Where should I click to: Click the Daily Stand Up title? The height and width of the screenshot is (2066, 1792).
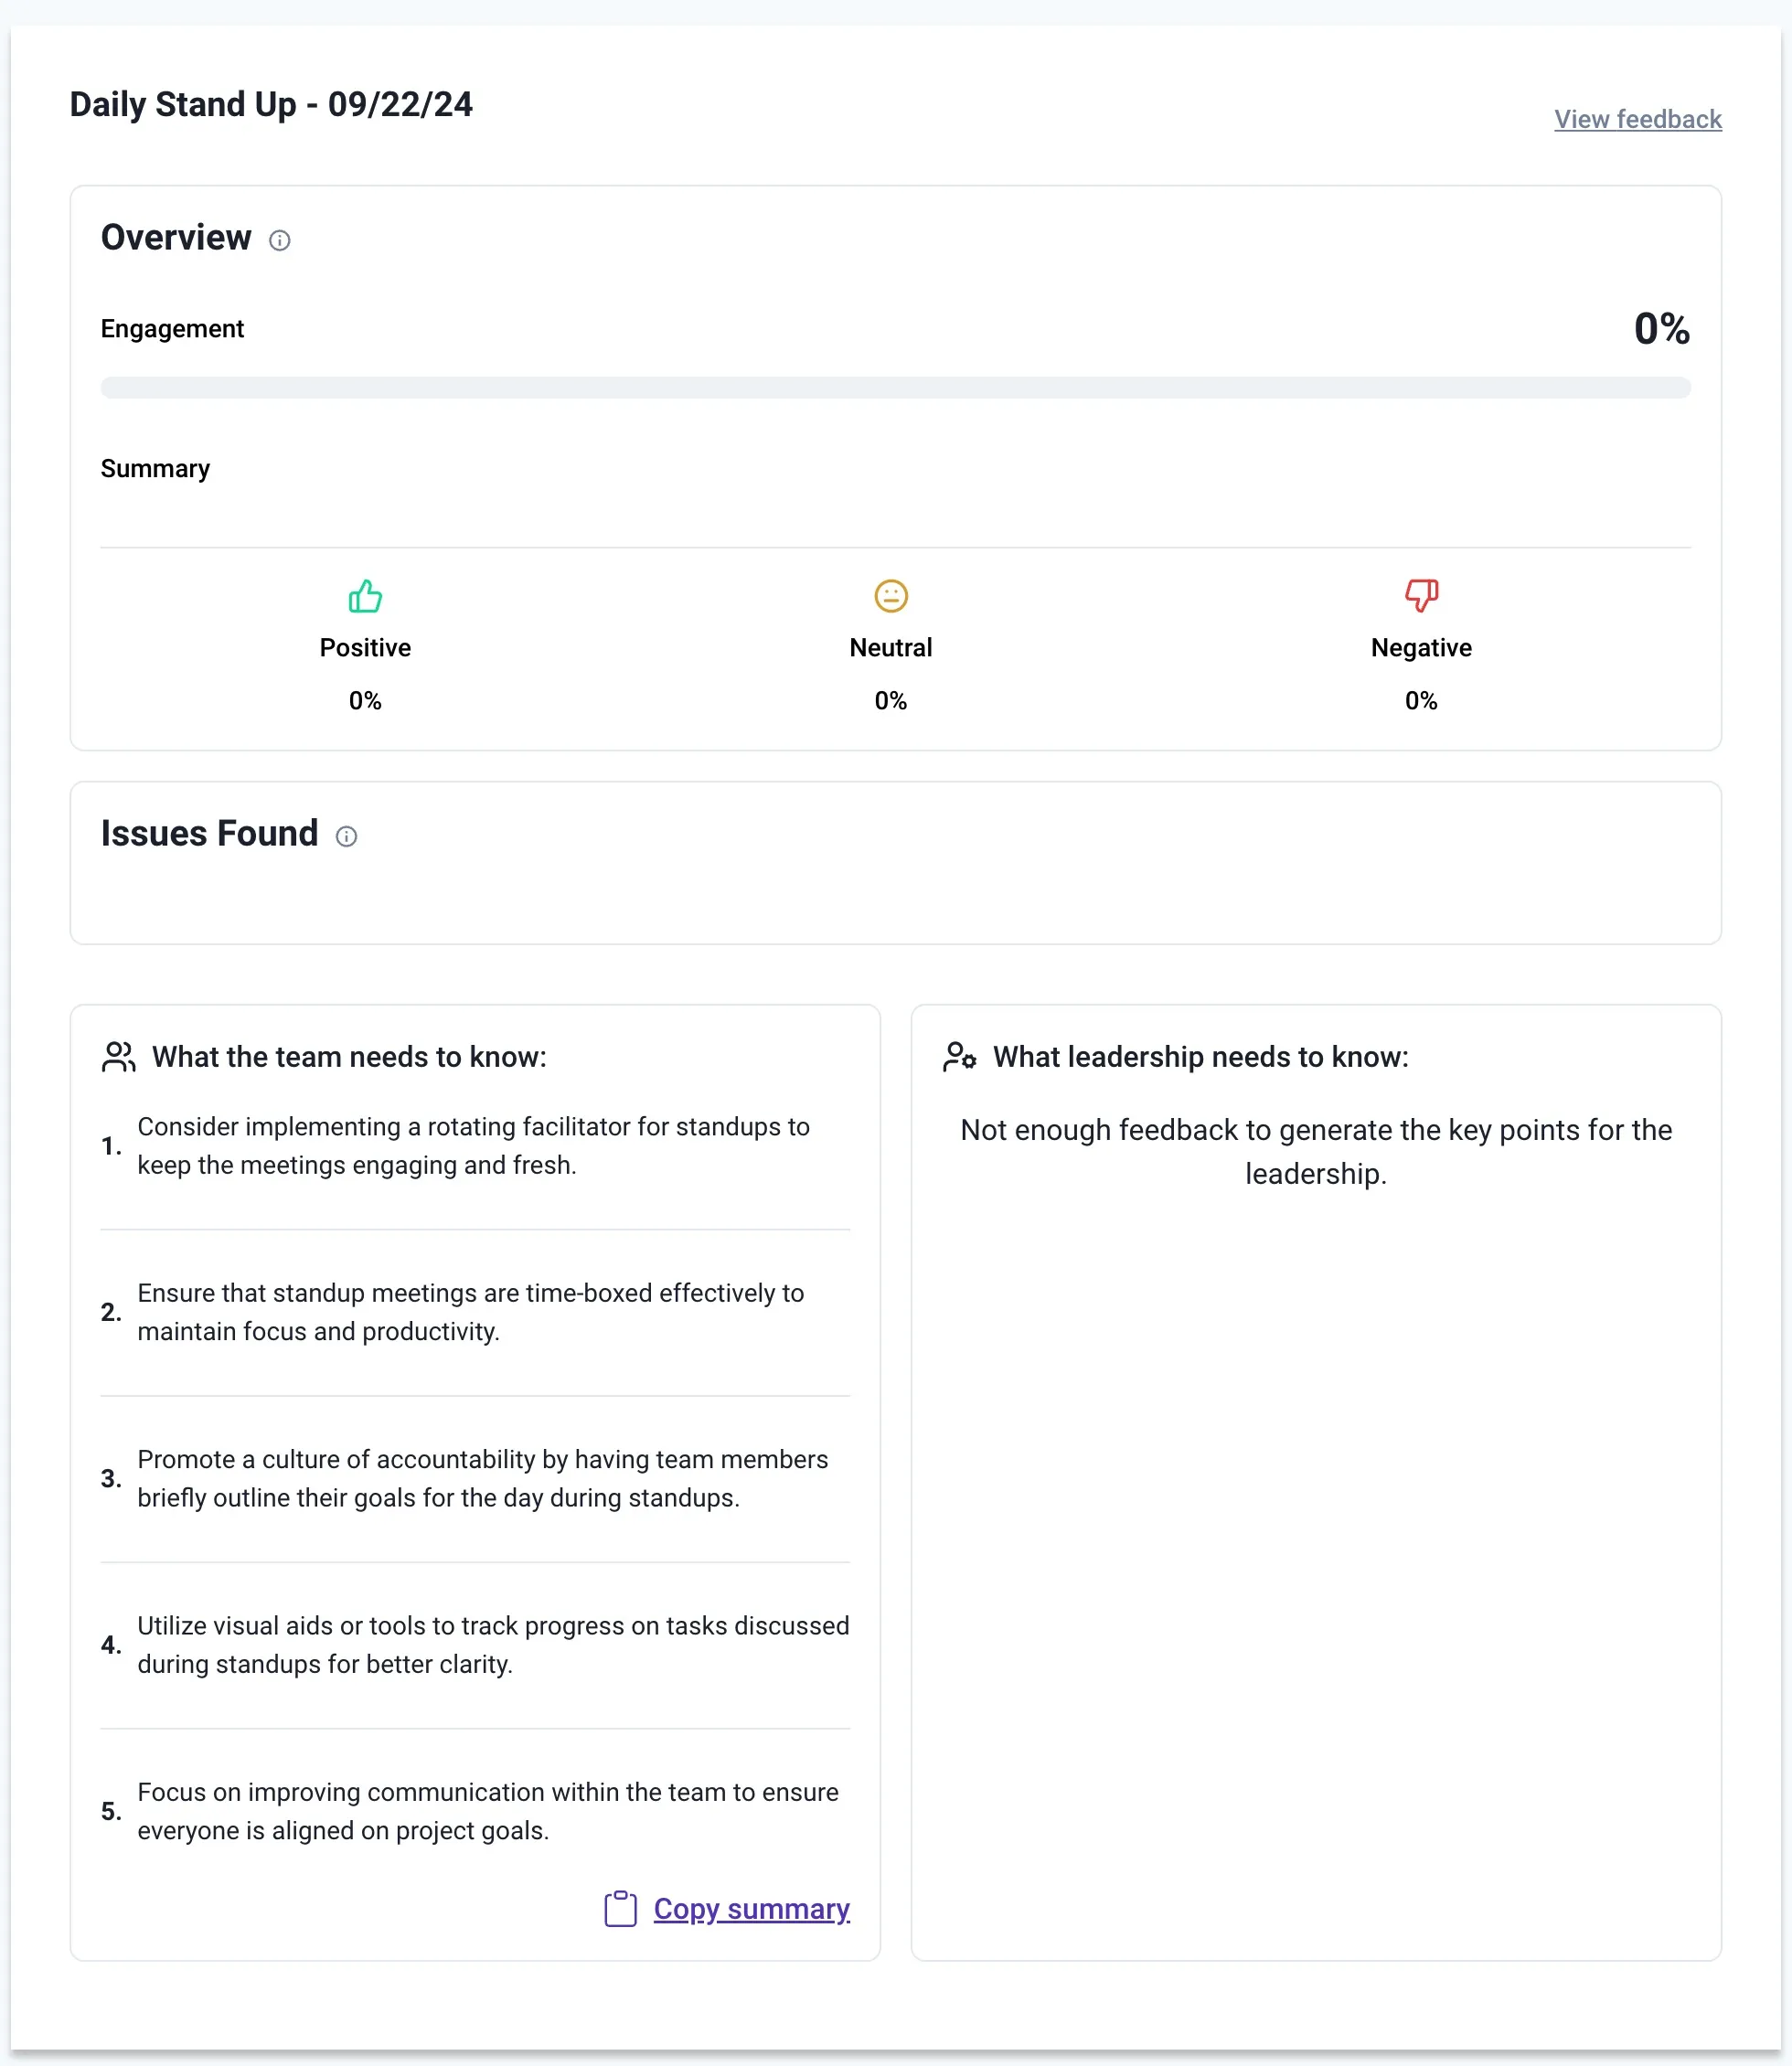[x=271, y=104]
